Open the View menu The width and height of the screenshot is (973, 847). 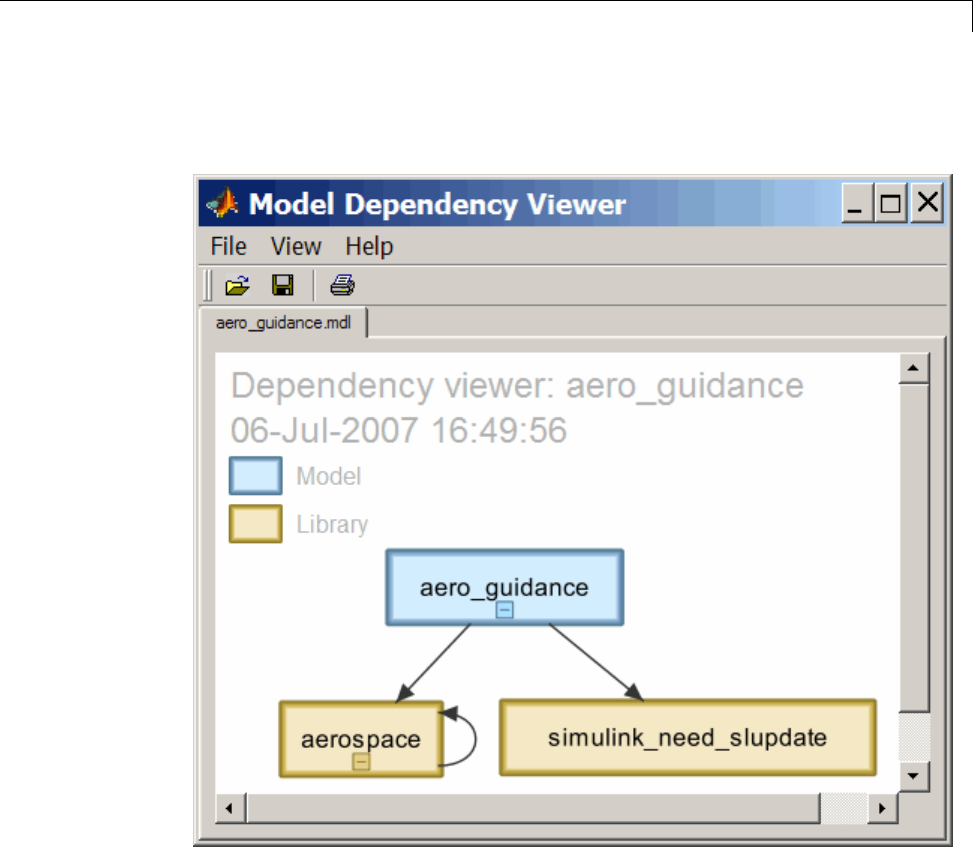tap(296, 246)
